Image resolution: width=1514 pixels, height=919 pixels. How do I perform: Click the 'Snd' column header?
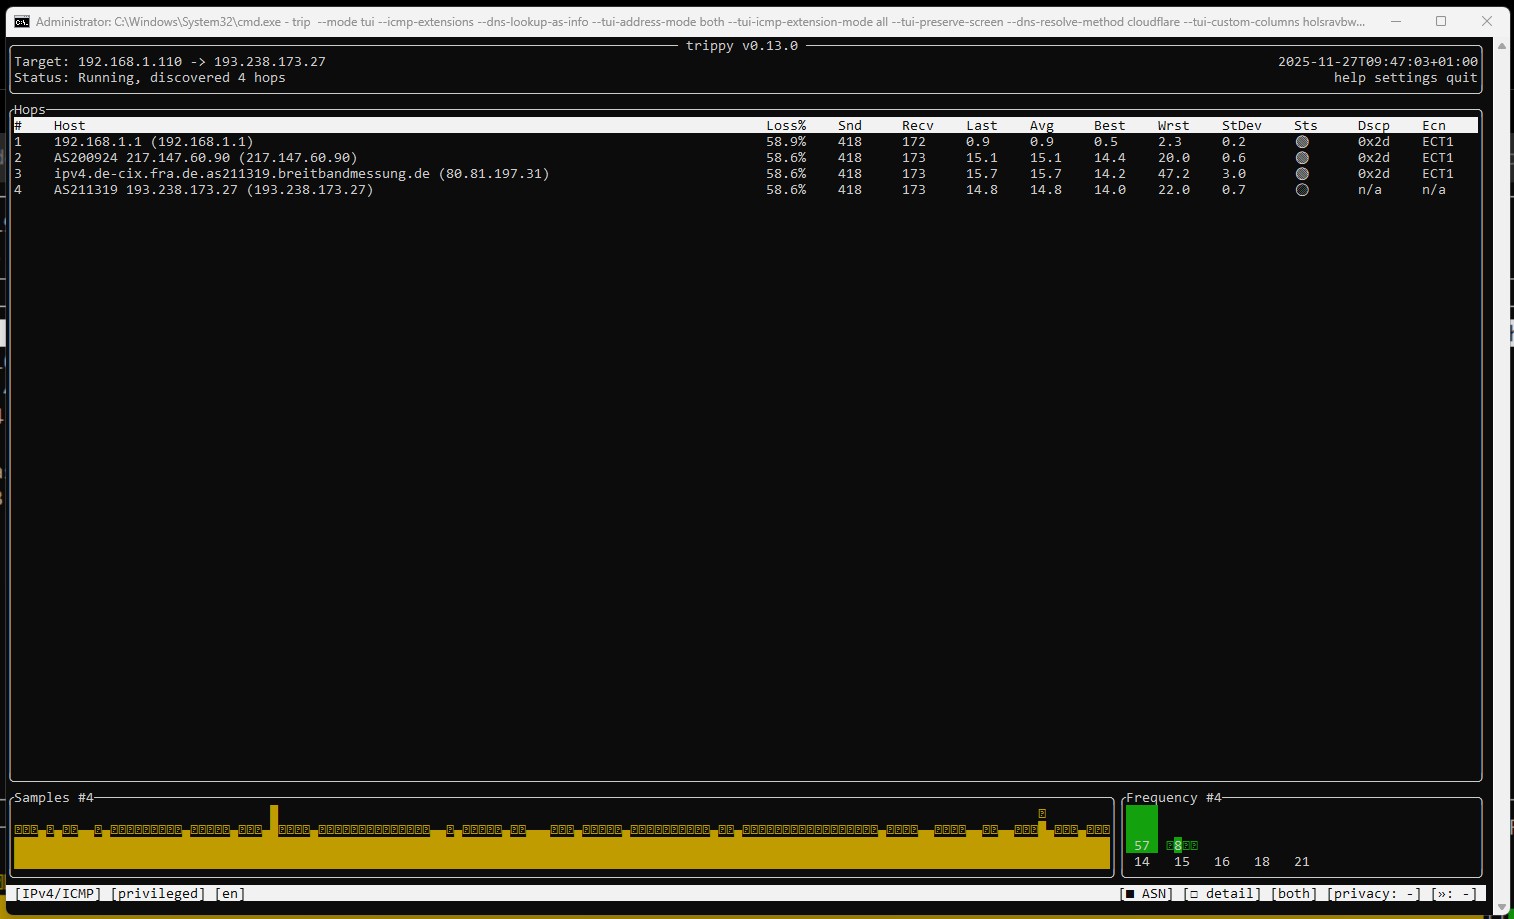(x=850, y=126)
